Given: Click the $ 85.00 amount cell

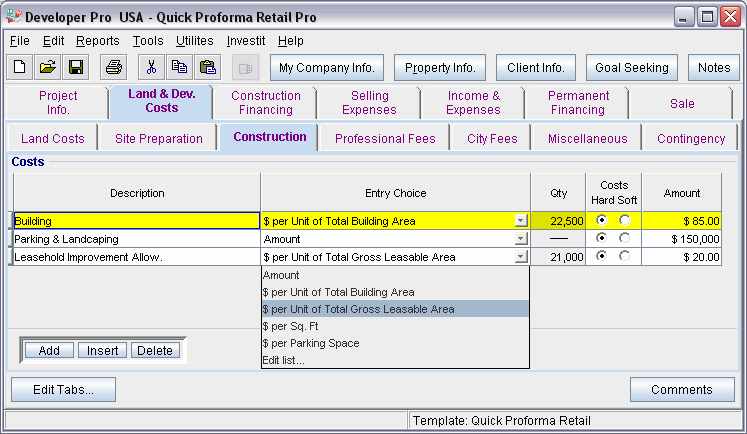Looking at the screenshot, I should [x=681, y=221].
